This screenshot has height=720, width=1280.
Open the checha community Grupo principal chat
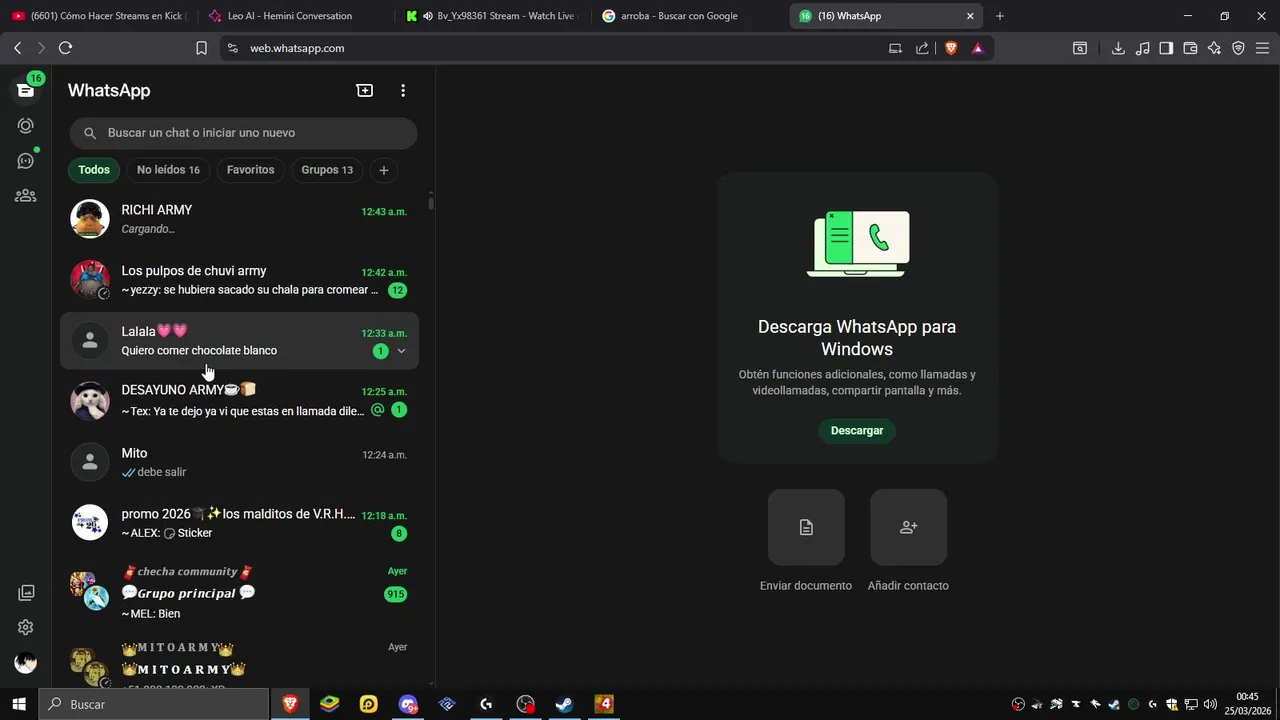click(240, 592)
